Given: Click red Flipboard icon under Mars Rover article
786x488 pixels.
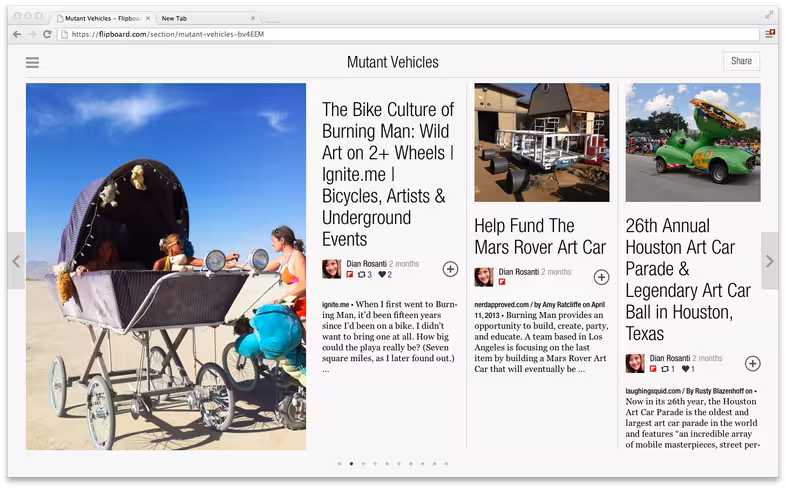Looking at the screenshot, I should [502, 282].
